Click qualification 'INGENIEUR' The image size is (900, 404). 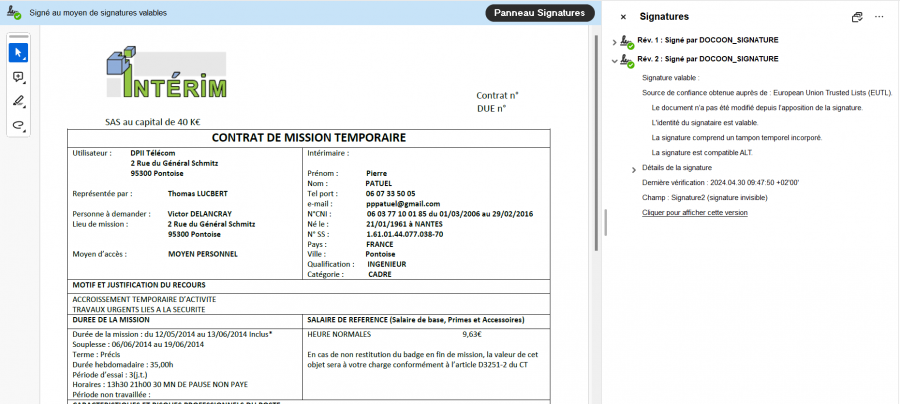(x=387, y=265)
